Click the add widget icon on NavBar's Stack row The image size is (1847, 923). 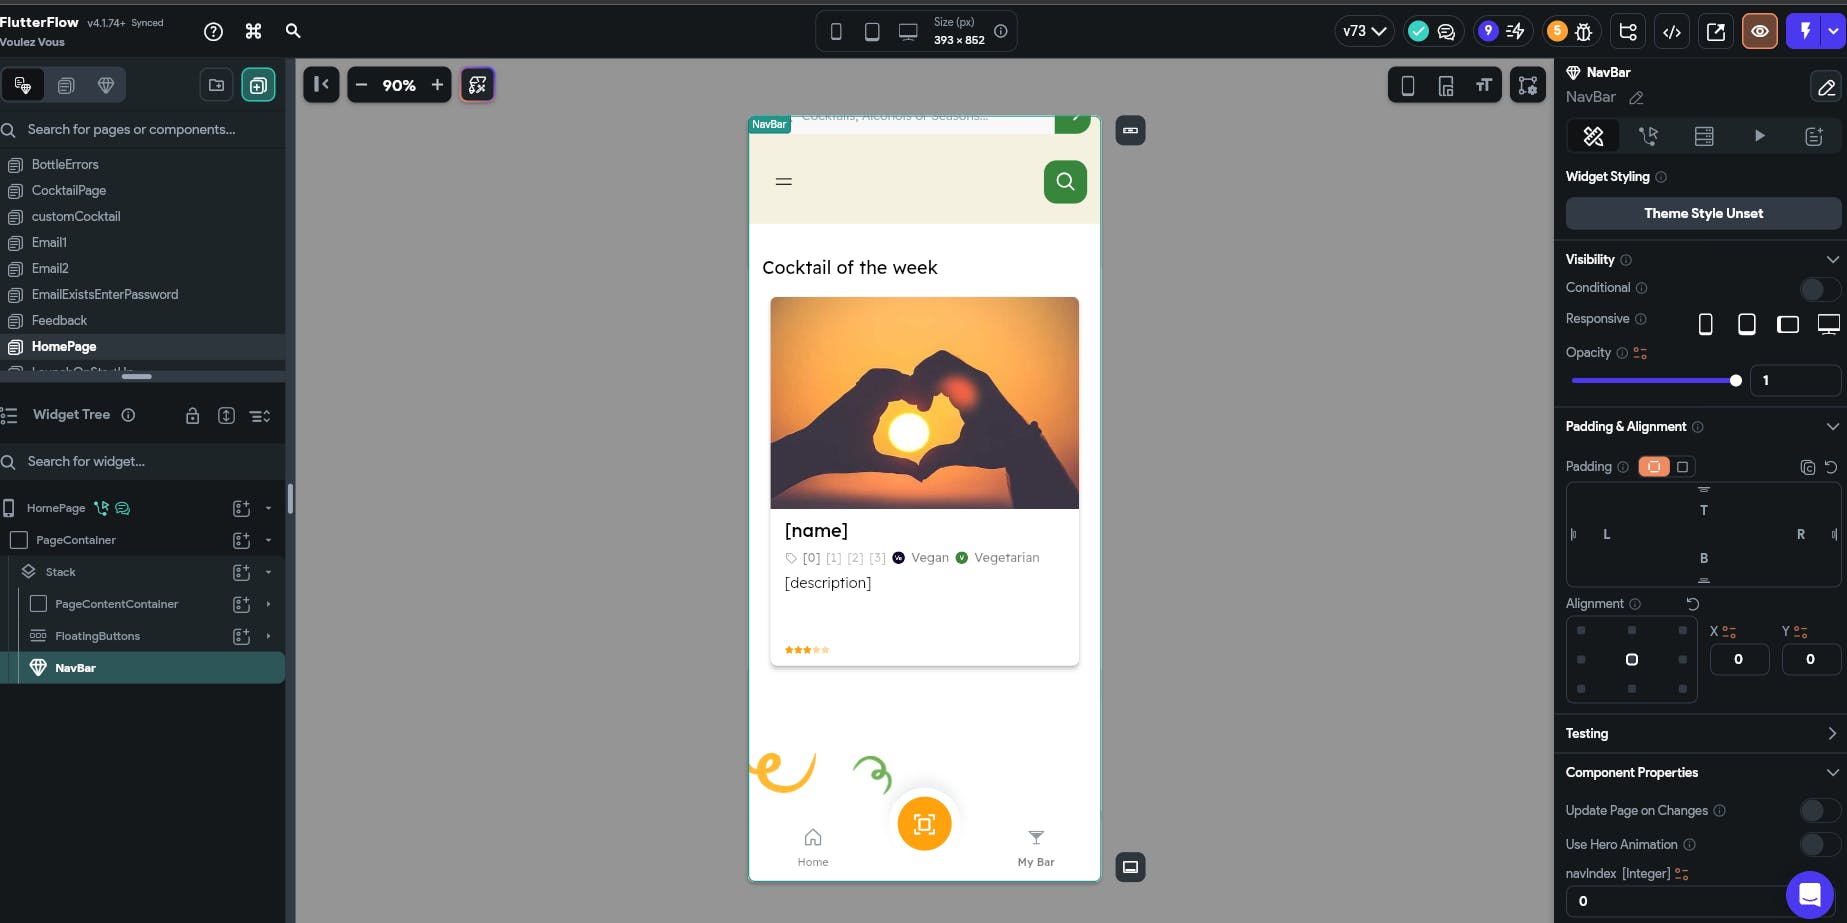coord(241,572)
